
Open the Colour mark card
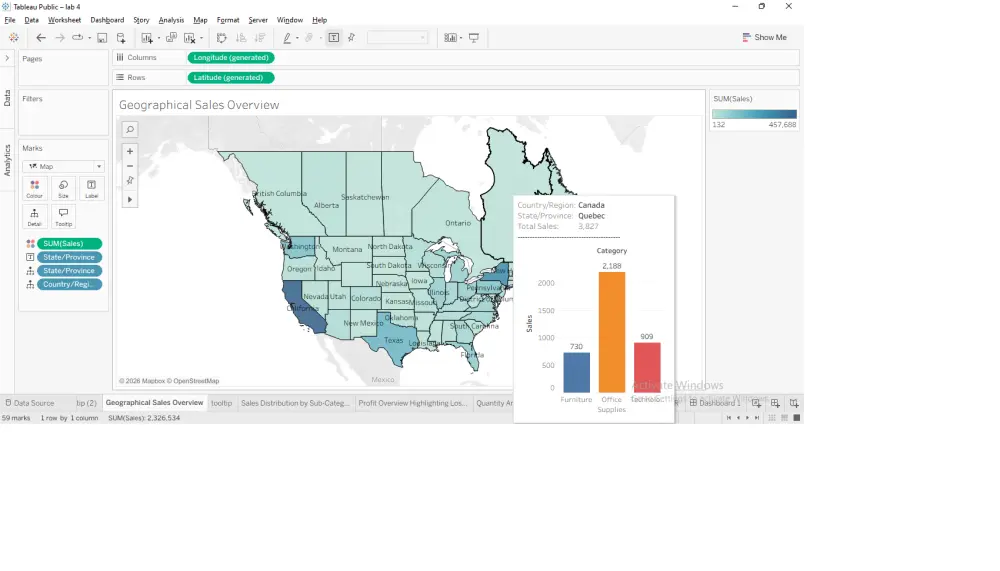34,189
